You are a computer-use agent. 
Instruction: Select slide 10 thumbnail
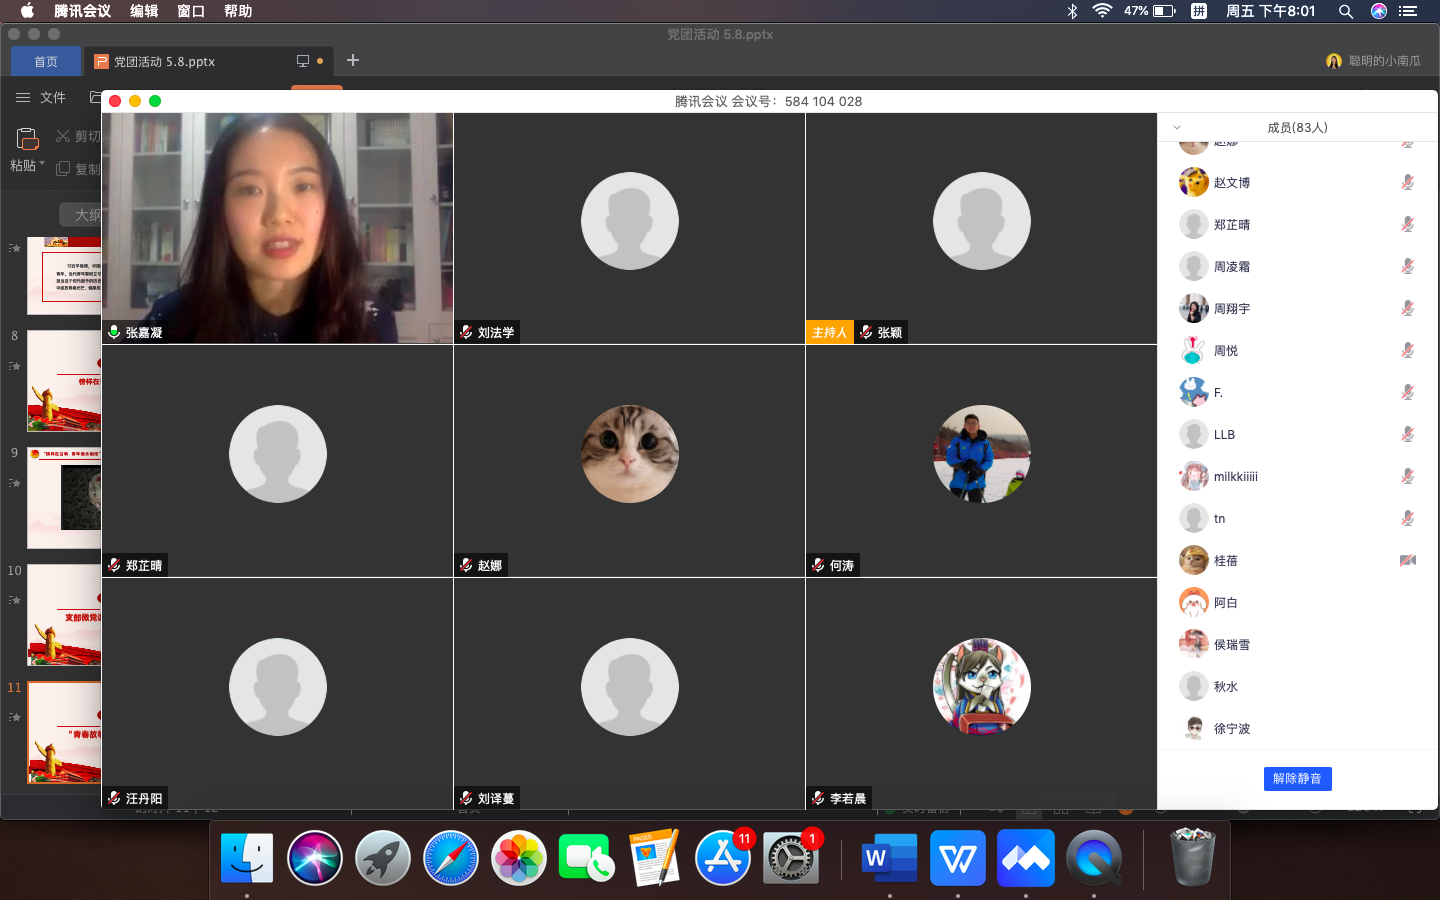click(x=65, y=615)
